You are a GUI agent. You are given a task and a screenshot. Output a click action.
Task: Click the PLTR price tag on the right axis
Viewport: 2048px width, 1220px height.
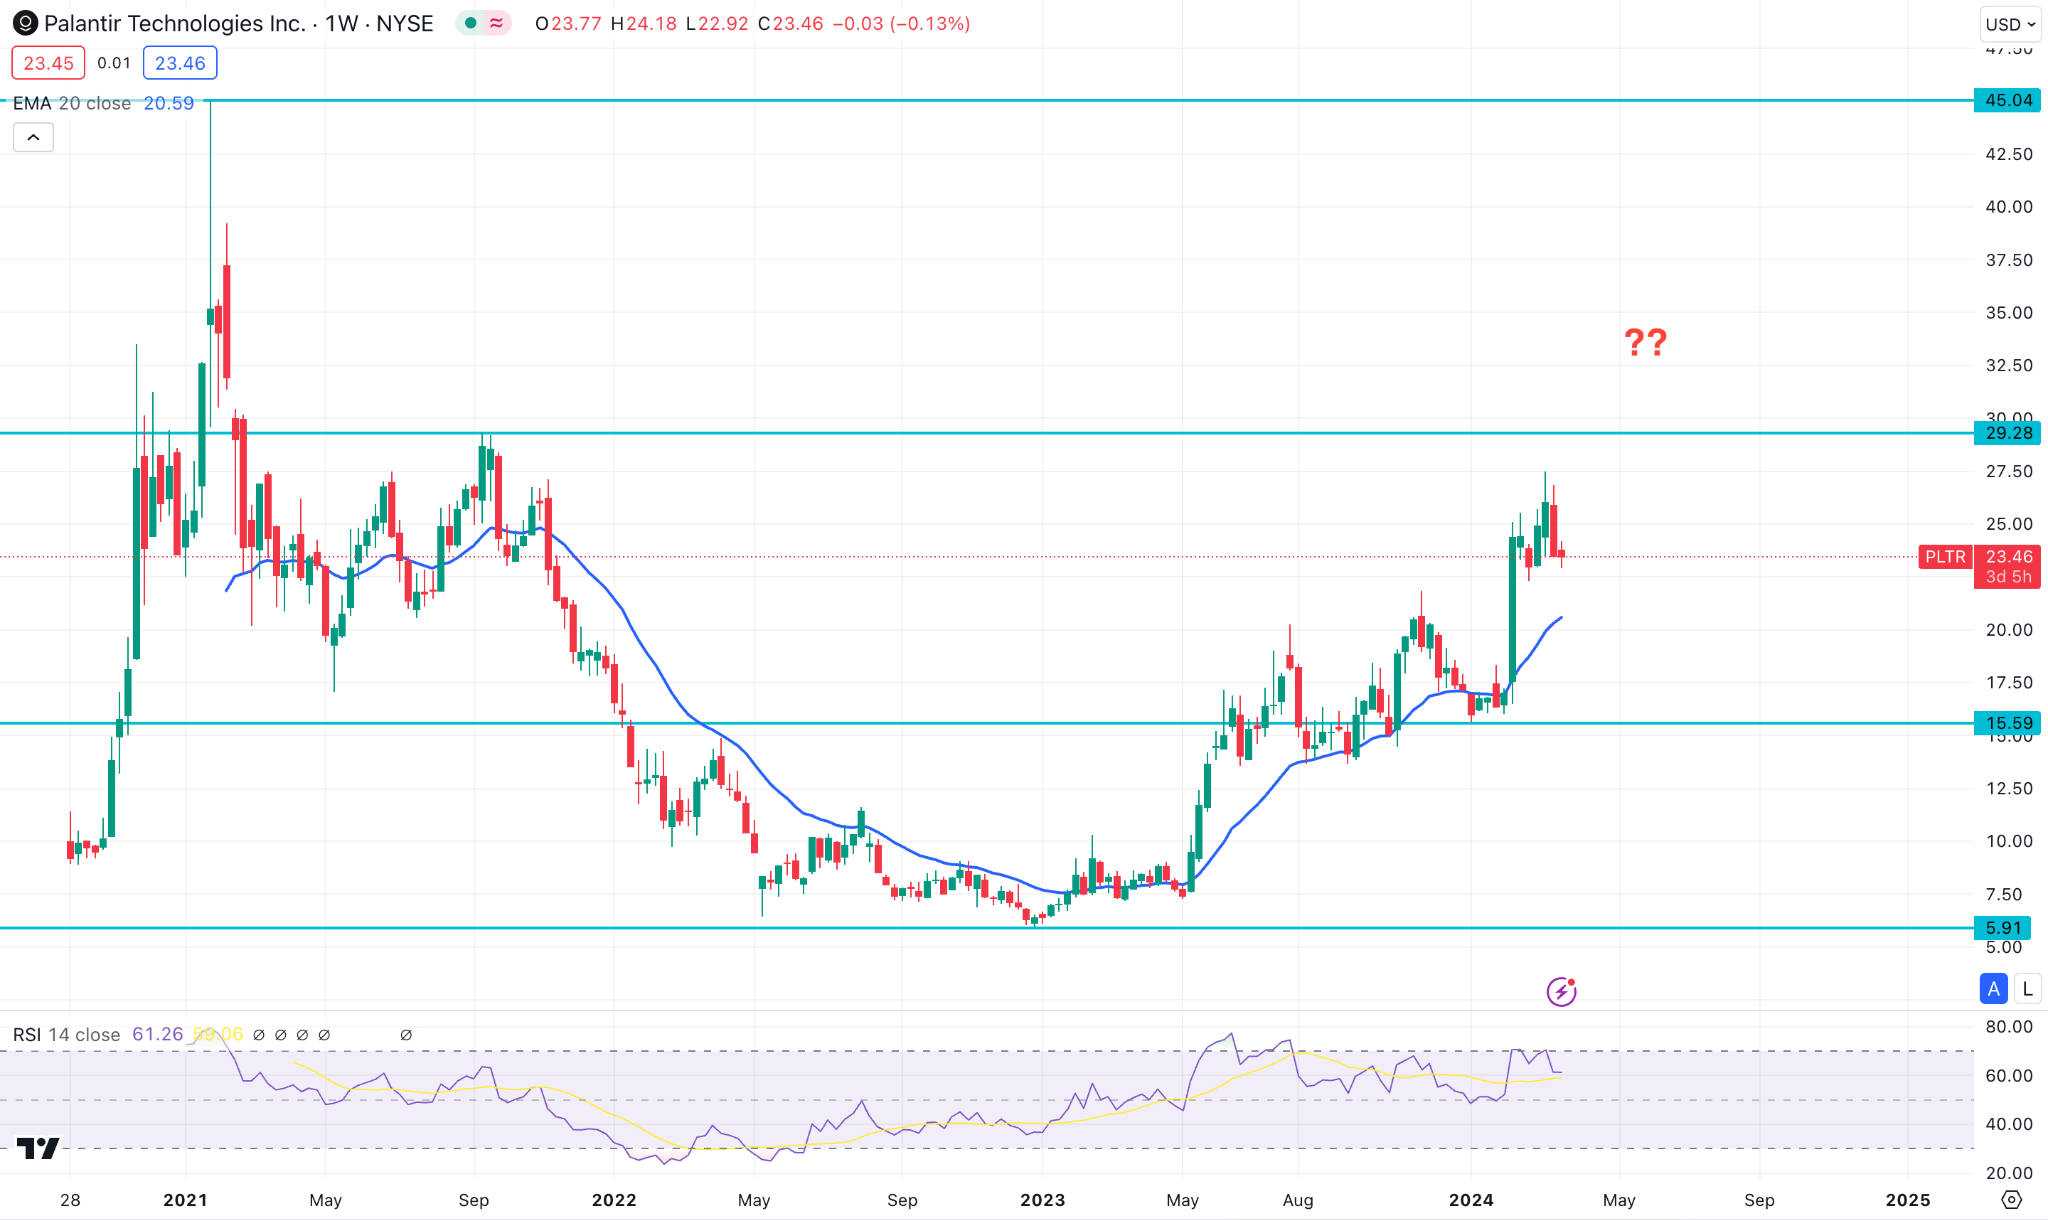tap(1944, 557)
